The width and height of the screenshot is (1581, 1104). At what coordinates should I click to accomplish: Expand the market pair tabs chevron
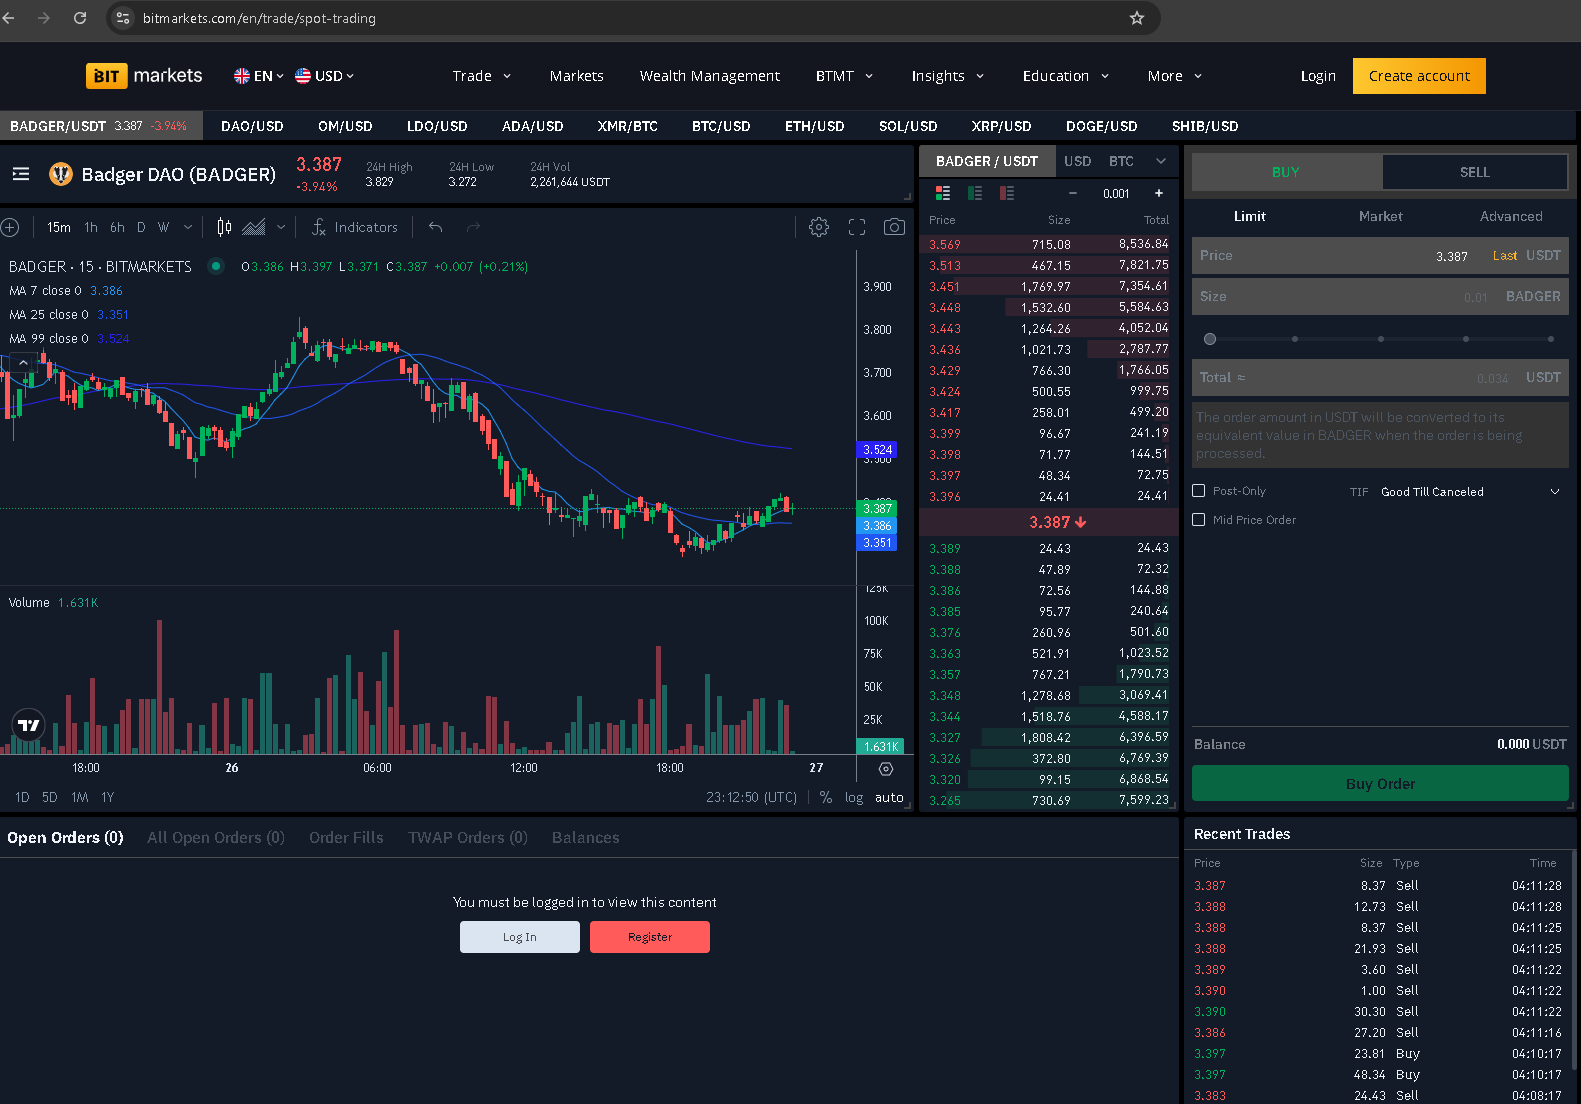point(1161,161)
